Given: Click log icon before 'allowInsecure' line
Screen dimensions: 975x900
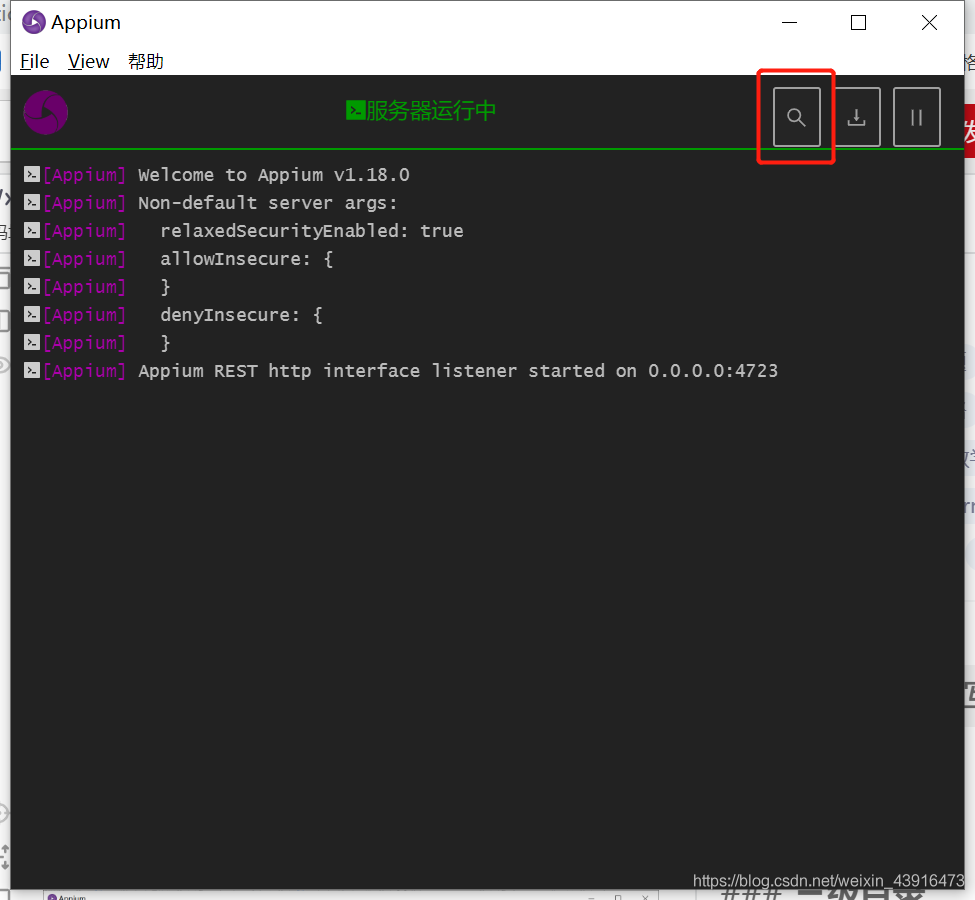Looking at the screenshot, I should (32, 258).
